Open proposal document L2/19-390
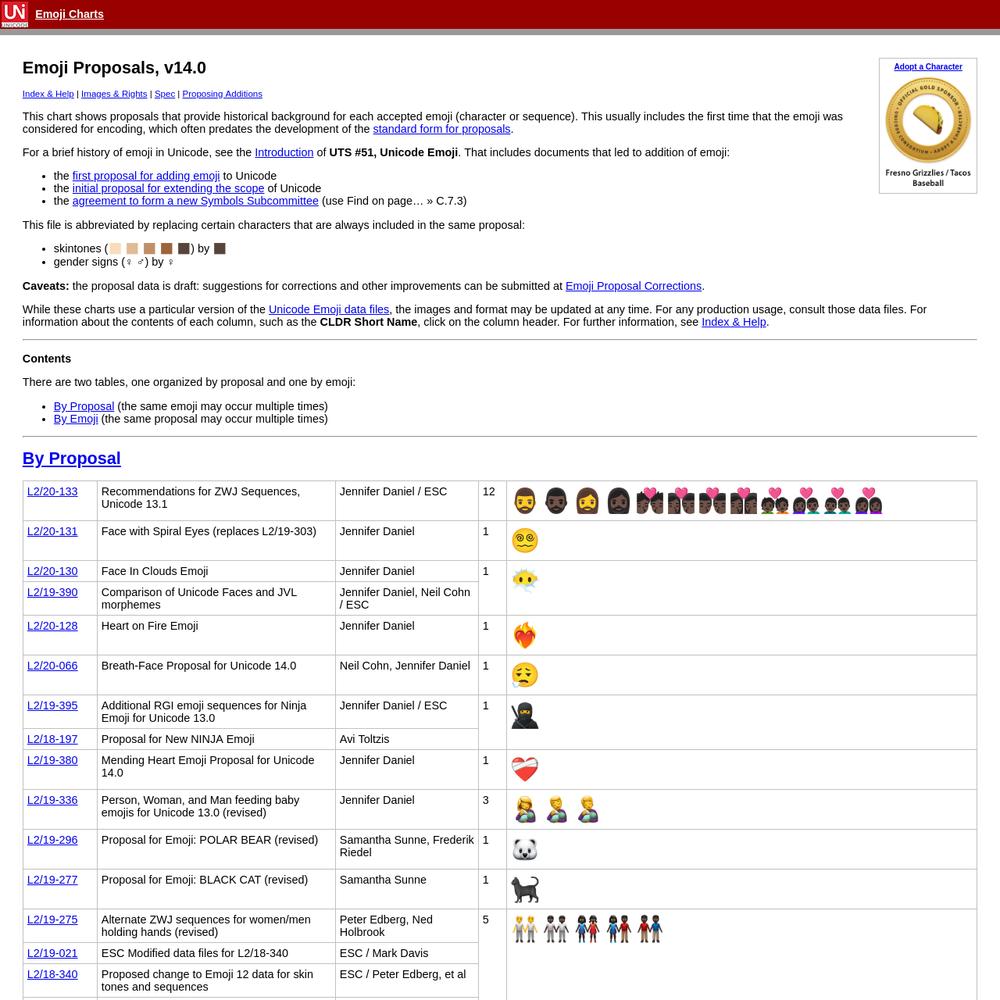The image size is (1000, 1000). click(x=52, y=592)
